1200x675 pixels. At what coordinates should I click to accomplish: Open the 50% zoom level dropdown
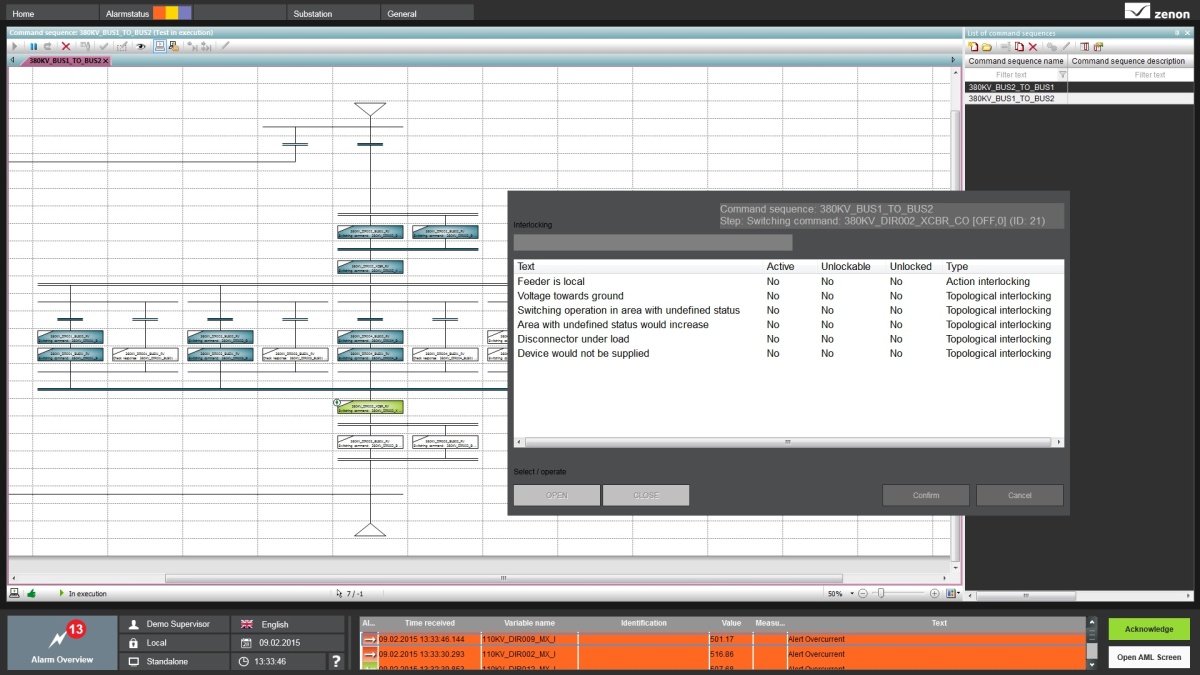[852, 594]
